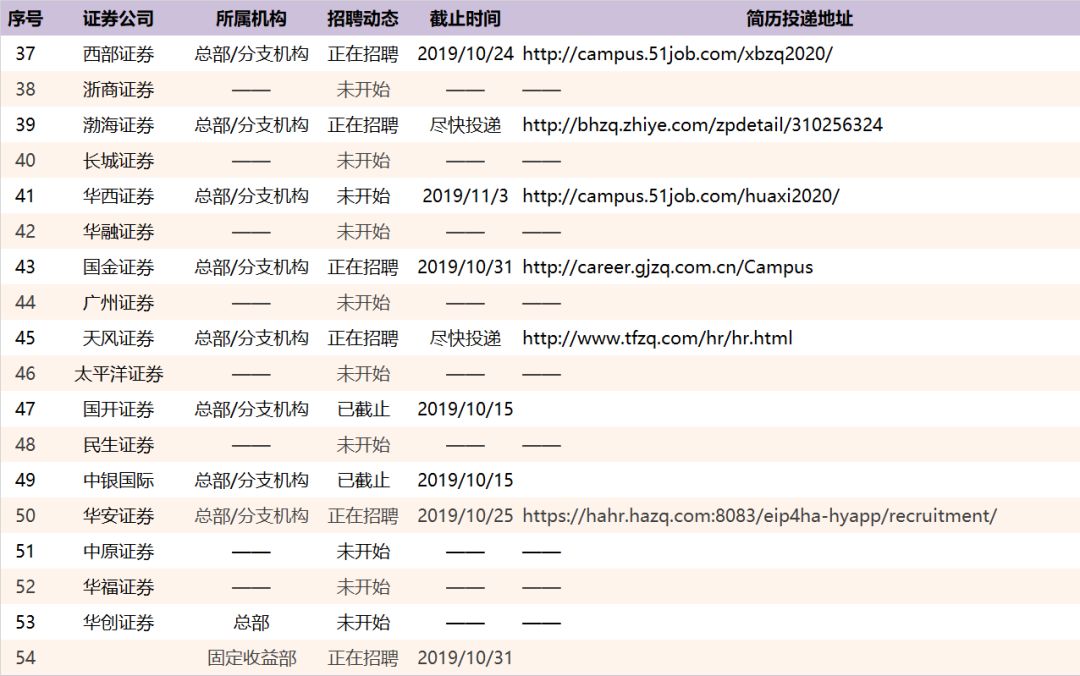The height and width of the screenshot is (676, 1080).
Task: Click 正在招聘 status for 华安证券
Action: click(363, 515)
